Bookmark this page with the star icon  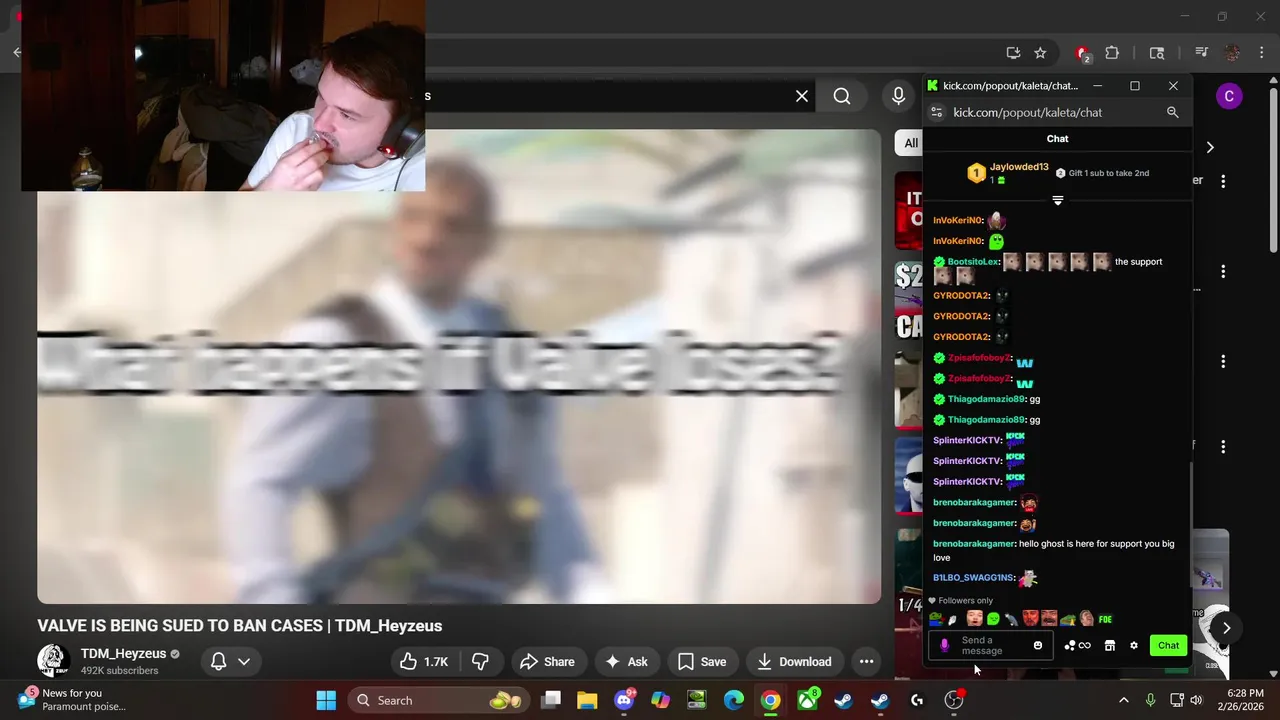tap(1040, 53)
